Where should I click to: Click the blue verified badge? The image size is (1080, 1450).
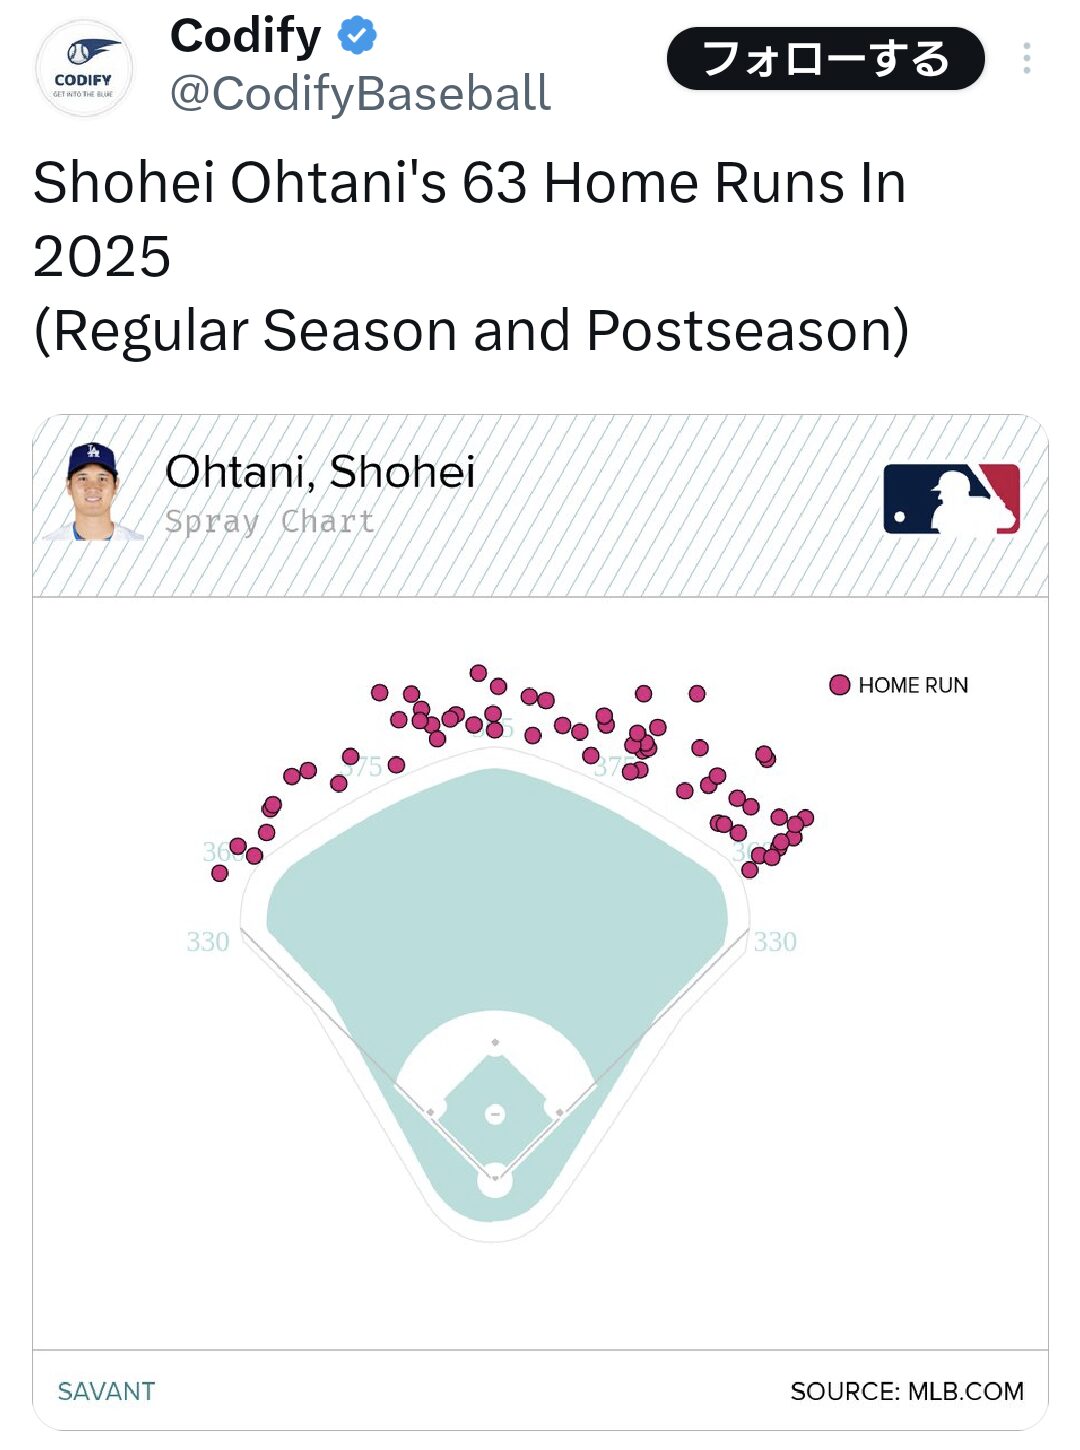point(357,36)
